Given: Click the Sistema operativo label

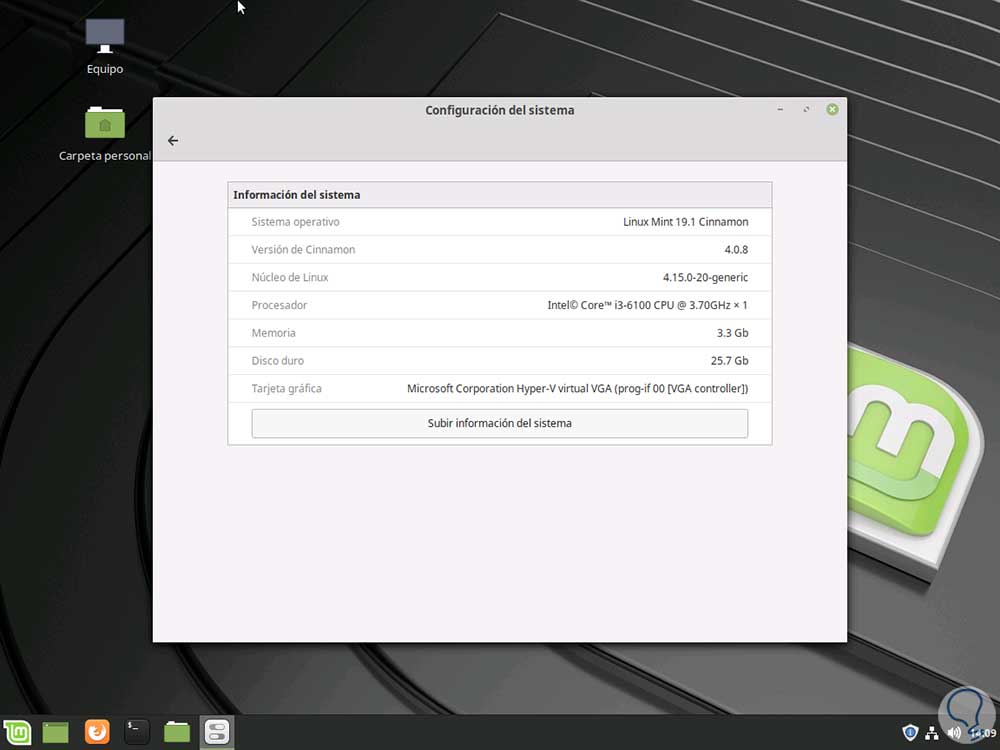Looking at the screenshot, I should click(x=295, y=222).
